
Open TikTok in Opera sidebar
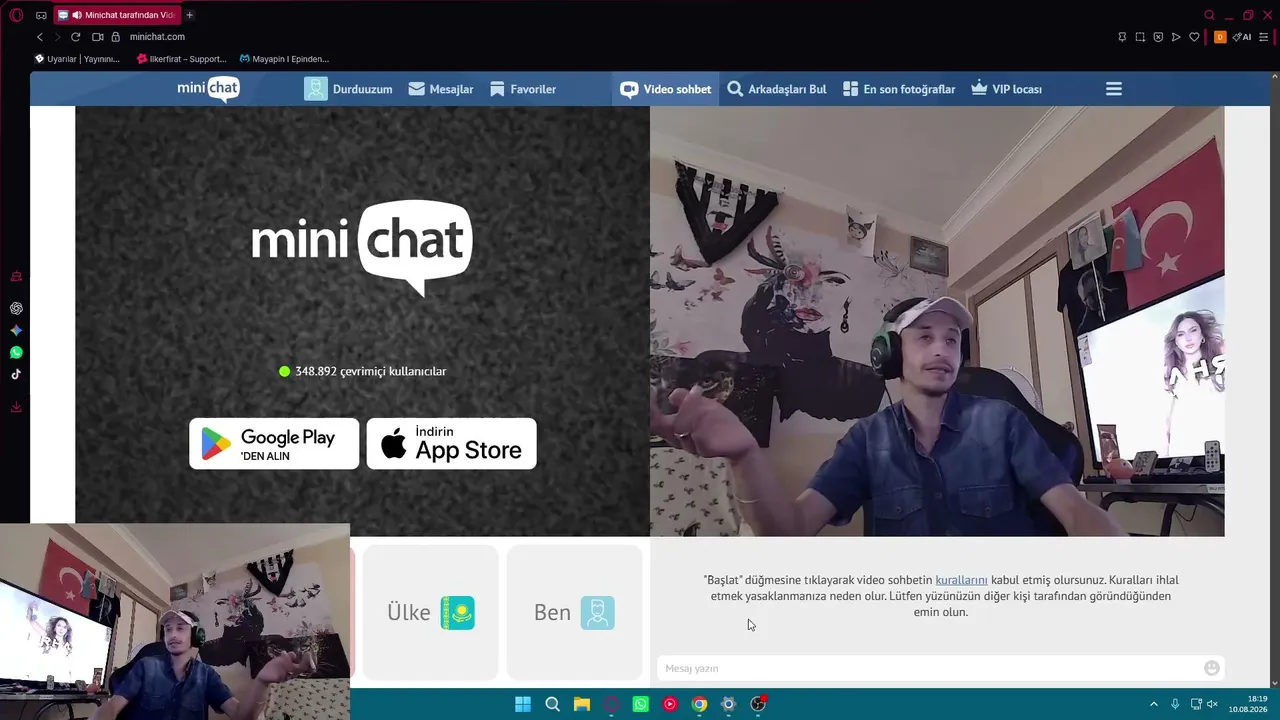[x=16, y=375]
